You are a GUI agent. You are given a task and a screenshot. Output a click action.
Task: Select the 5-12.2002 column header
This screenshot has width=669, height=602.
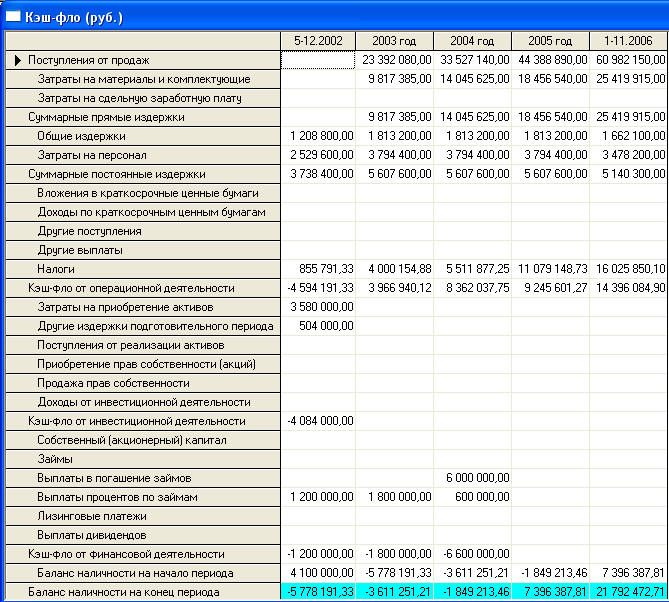pos(318,41)
